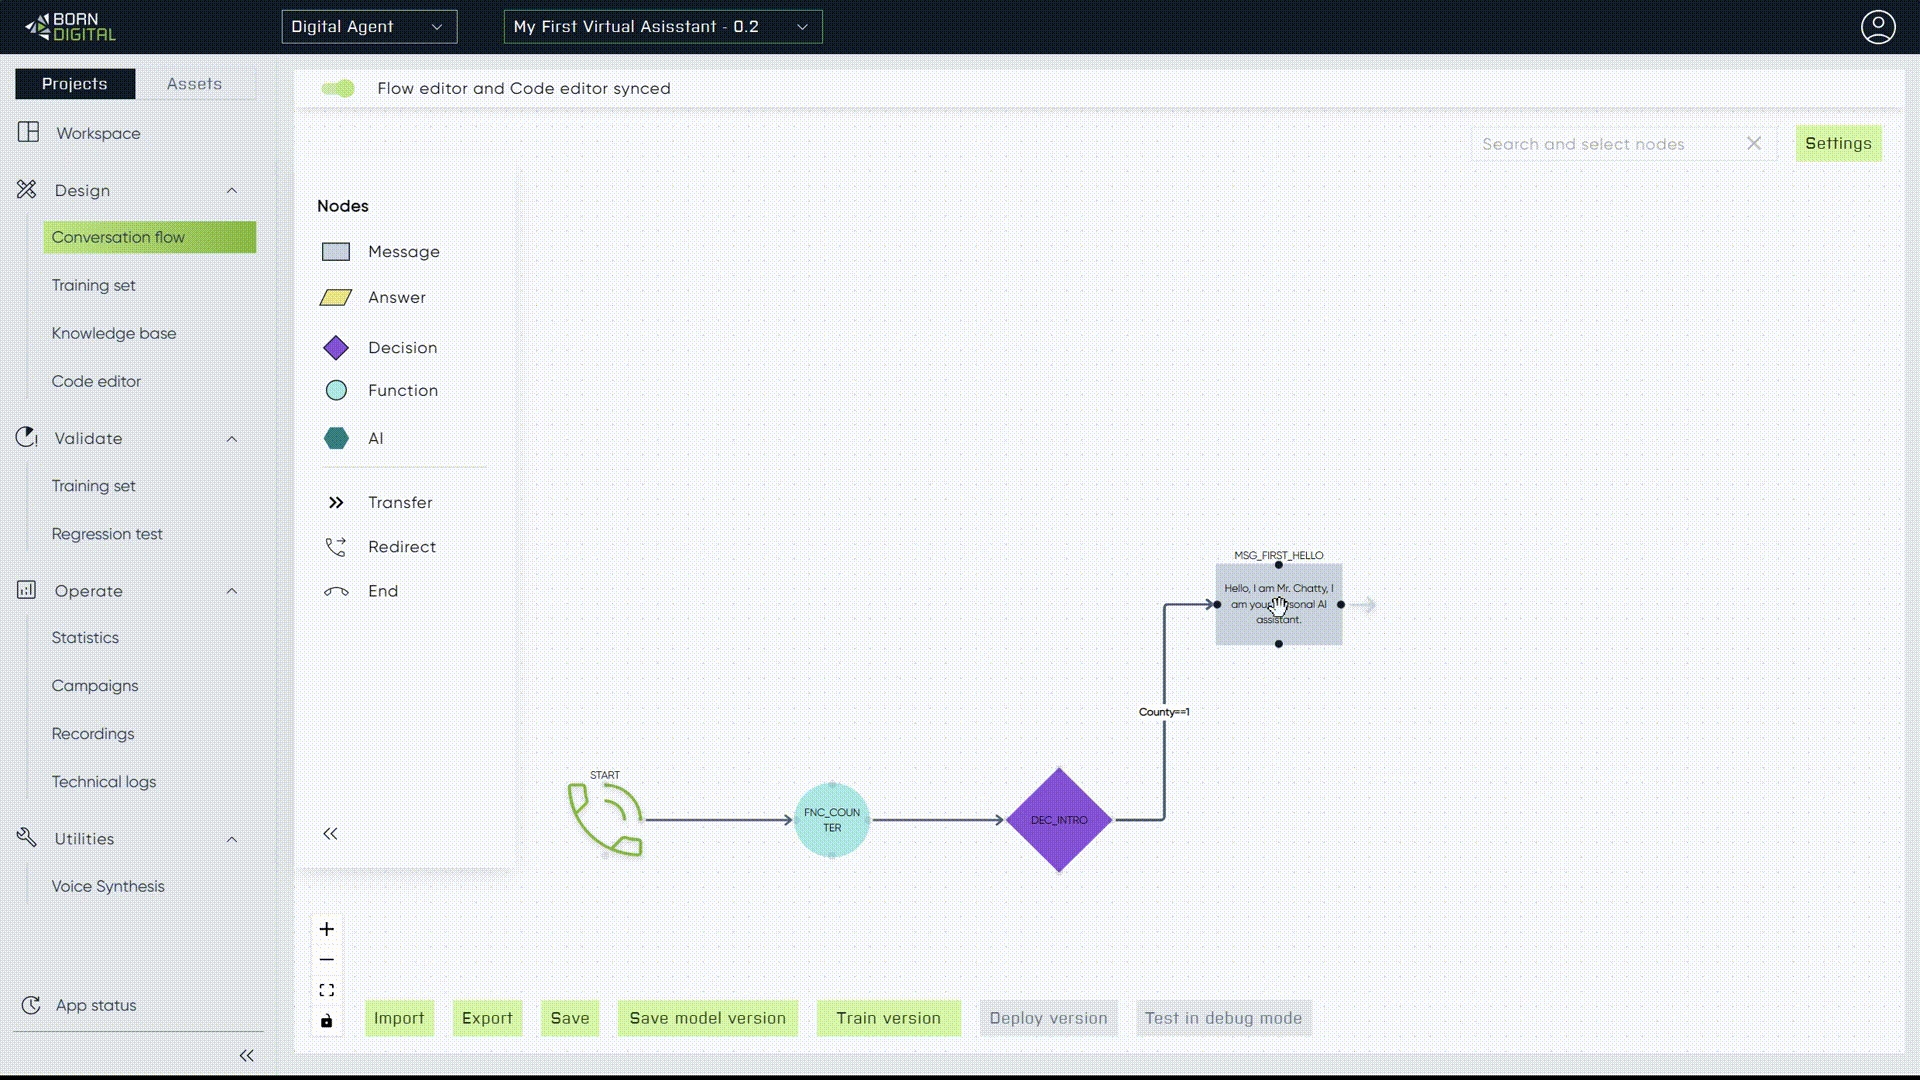Toggle Flow and Code editor sync switch
Screen dimensions: 1920x1080
338,89
